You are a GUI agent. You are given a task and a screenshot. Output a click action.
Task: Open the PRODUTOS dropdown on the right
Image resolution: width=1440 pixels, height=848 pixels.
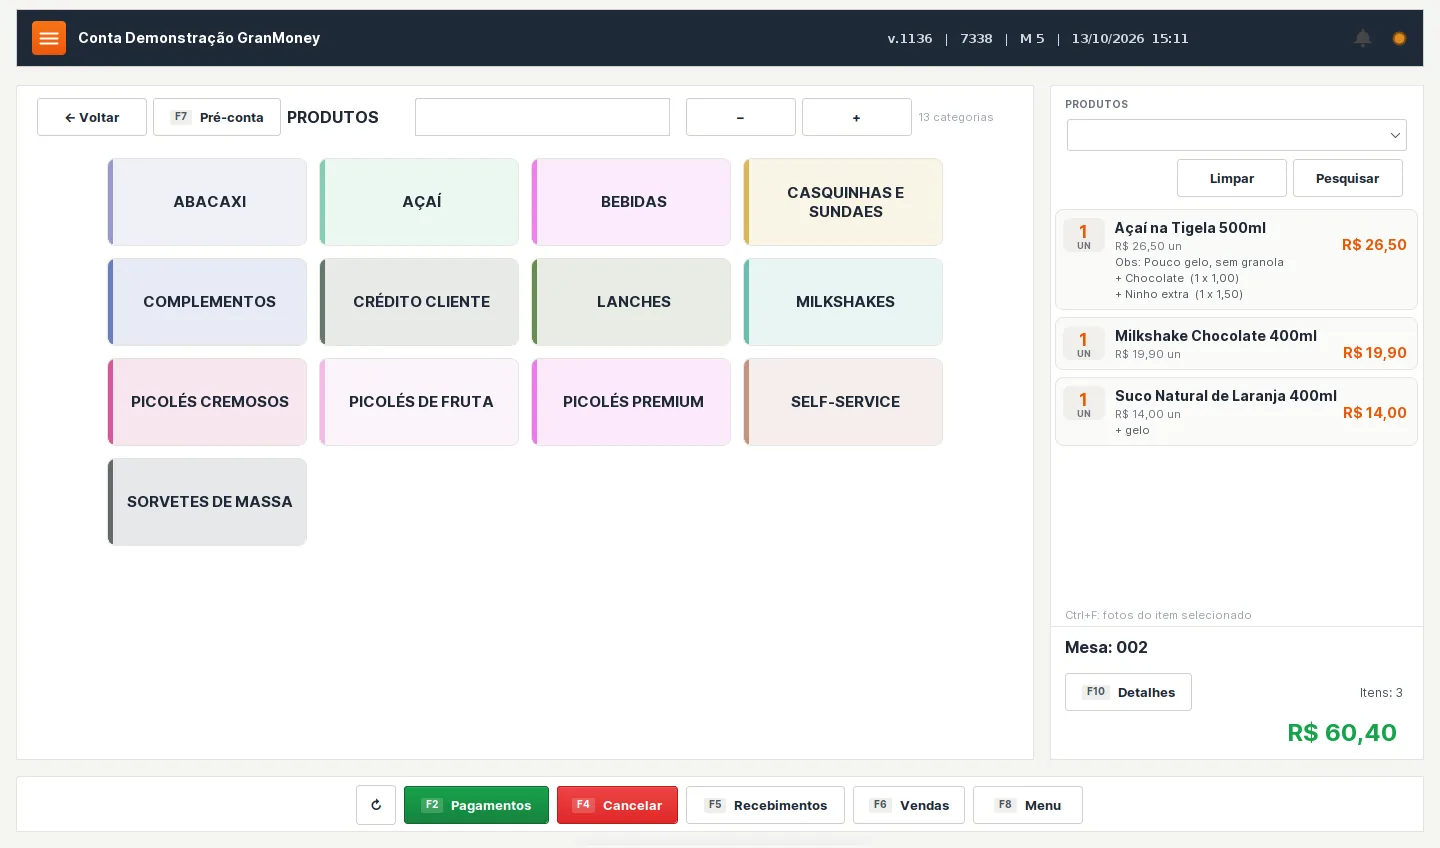coord(1237,135)
